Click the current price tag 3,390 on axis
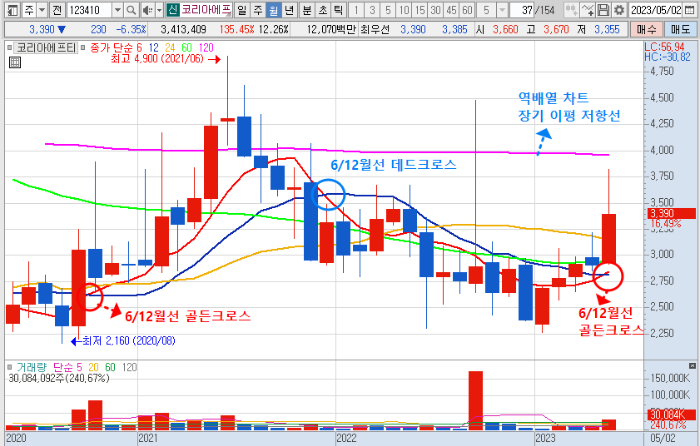This screenshot has height=446, width=700. click(x=670, y=213)
